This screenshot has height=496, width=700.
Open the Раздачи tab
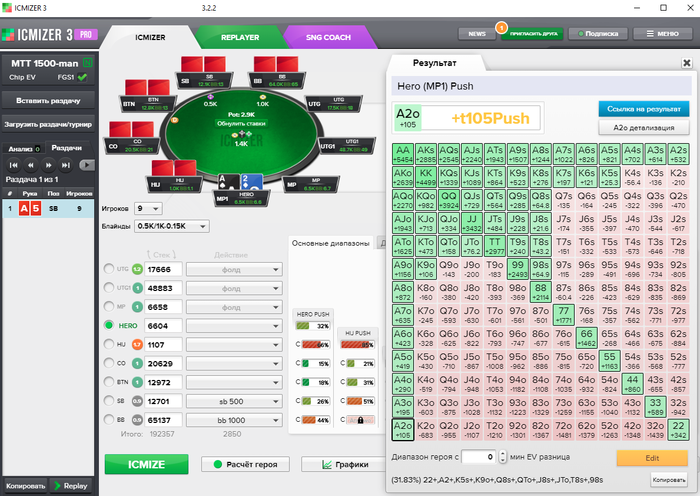click(x=67, y=148)
